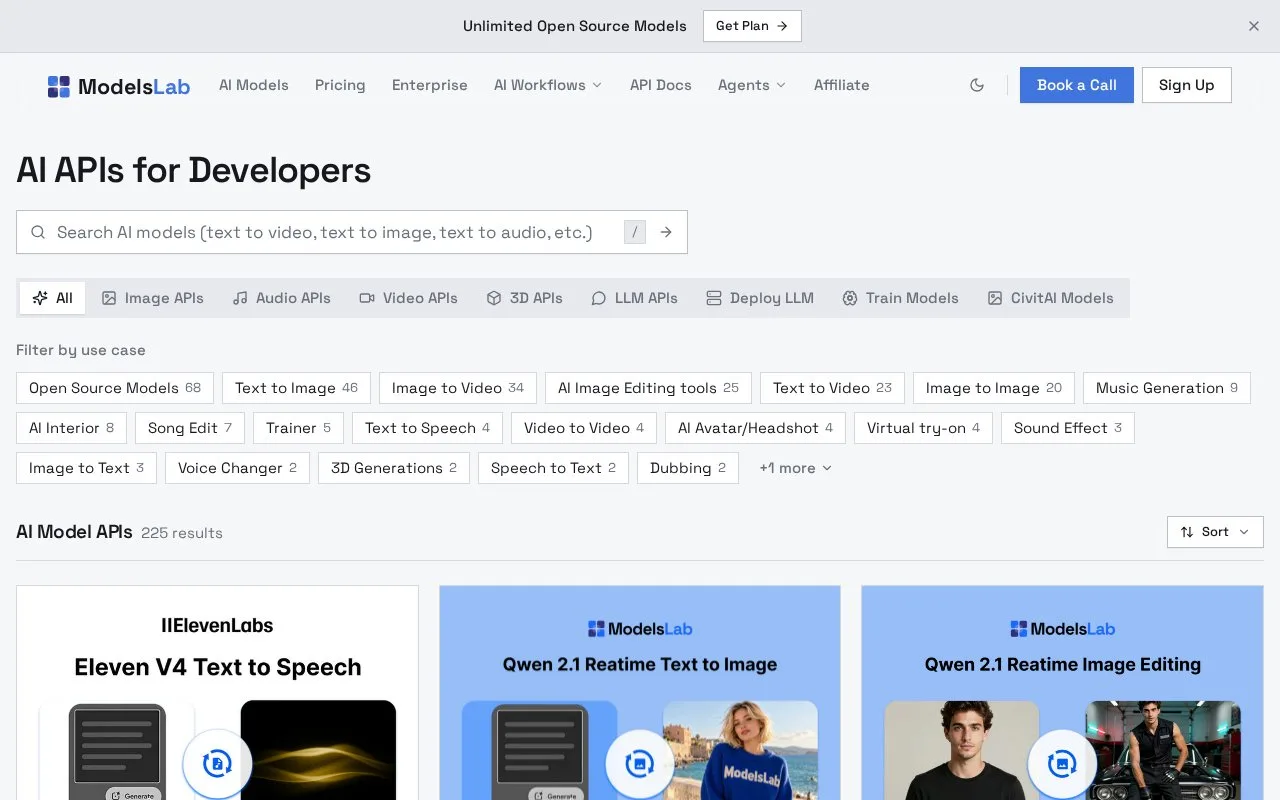This screenshot has width=1280, height=800.
Task: Open the Qwen 2.1 Reatime Text to Image card
Action: [x=640, y=692]
